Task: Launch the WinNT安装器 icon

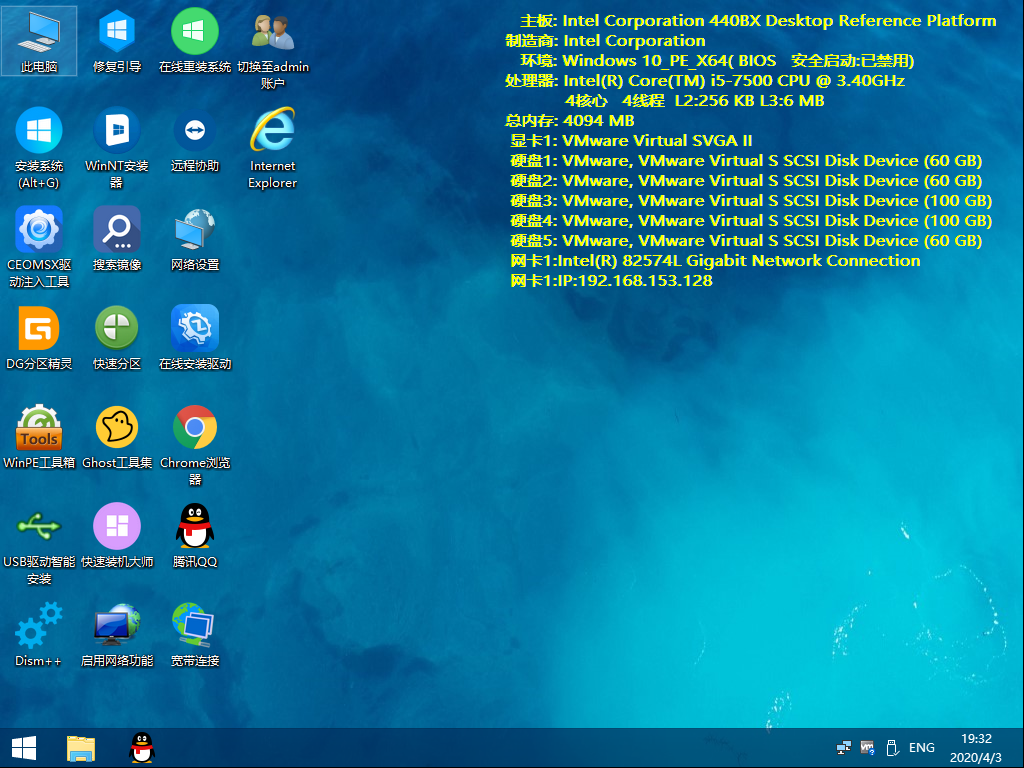Action: click(x=117, y=149)
